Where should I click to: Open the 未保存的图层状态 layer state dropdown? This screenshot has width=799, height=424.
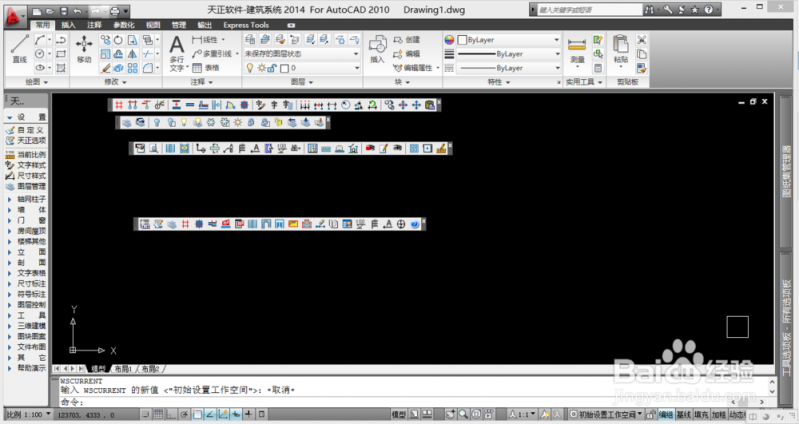(x=302, y=54)
